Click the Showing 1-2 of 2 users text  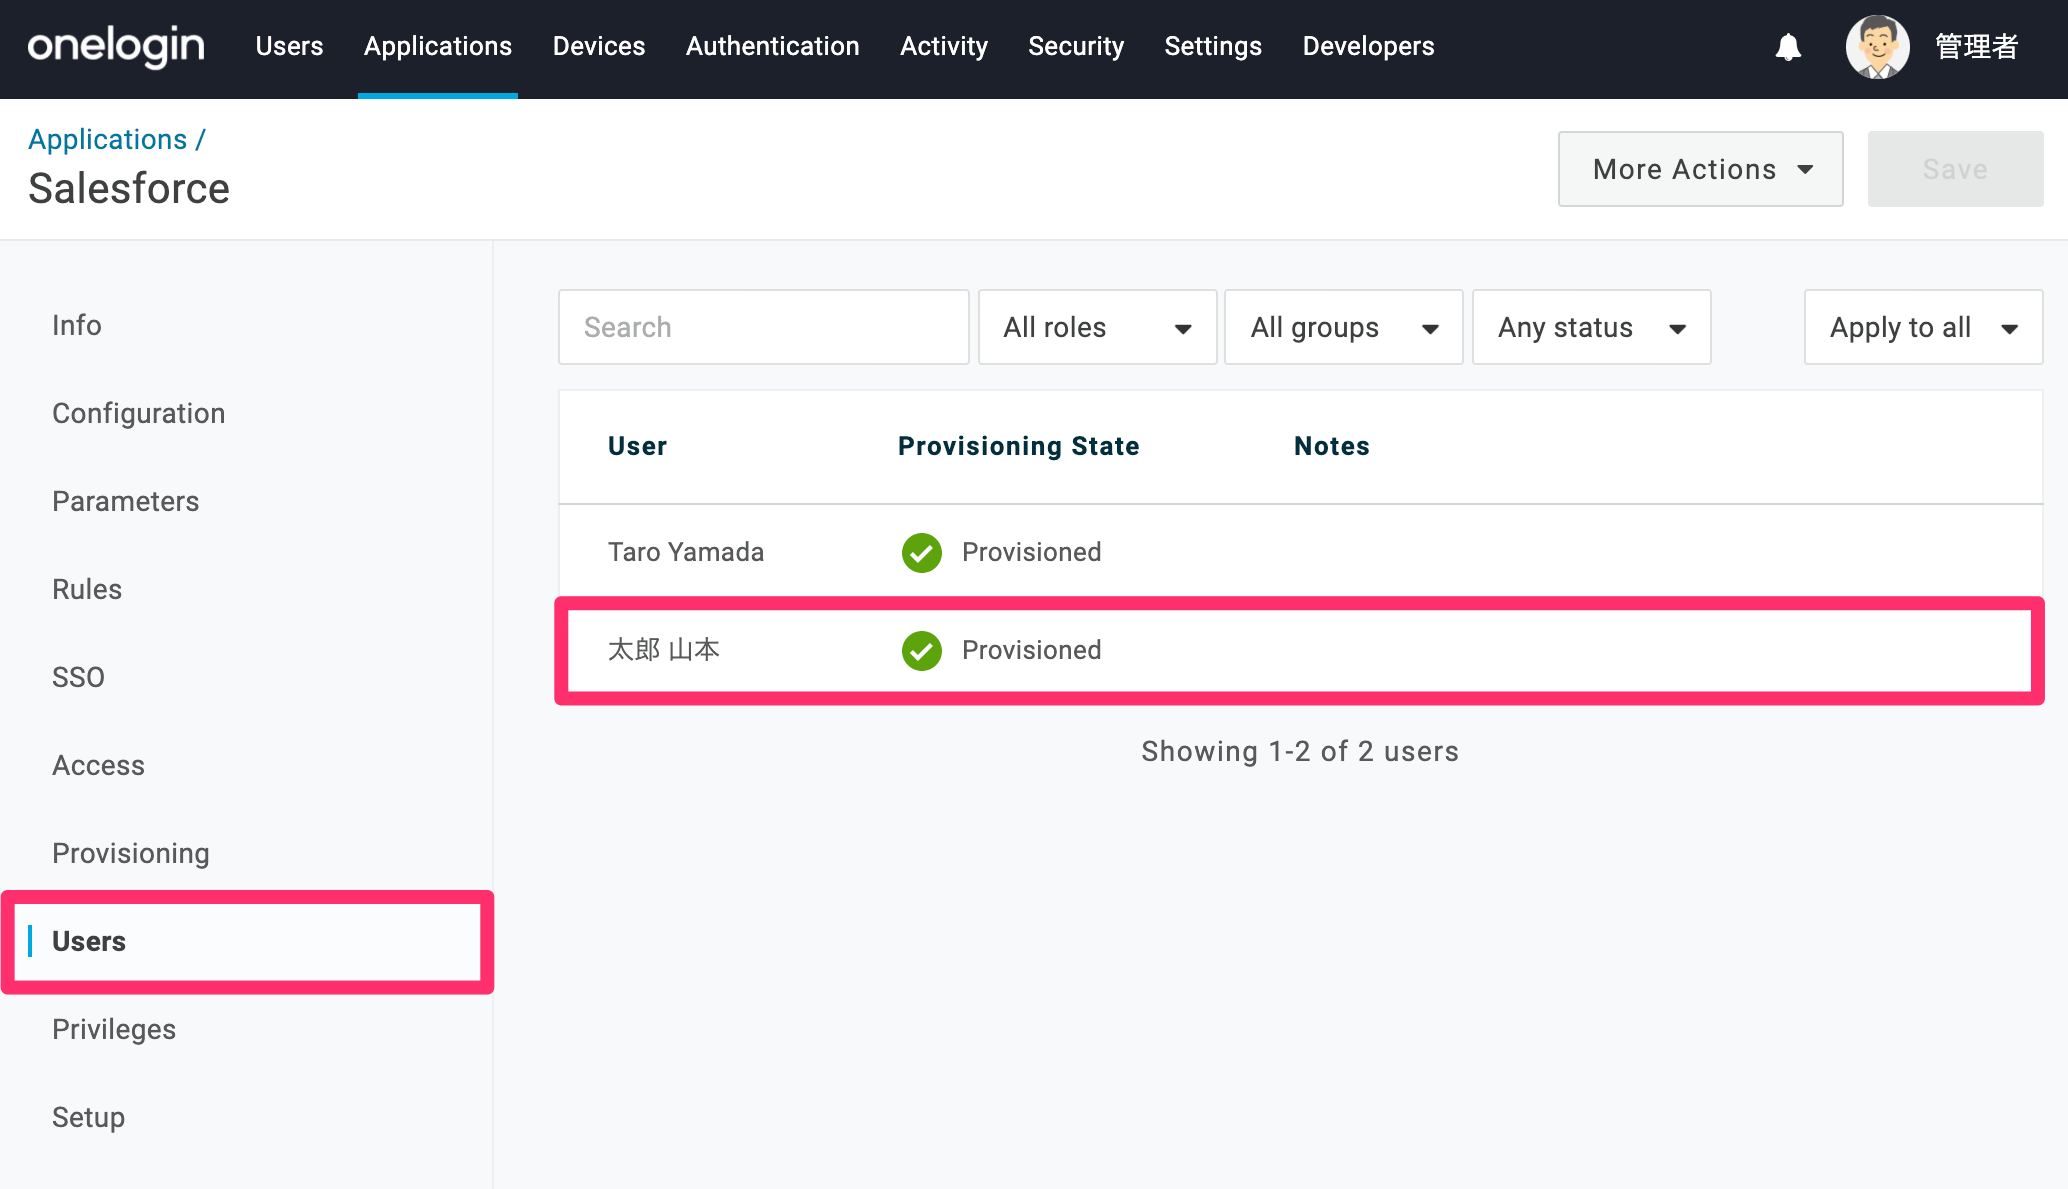click(1300, 751)
